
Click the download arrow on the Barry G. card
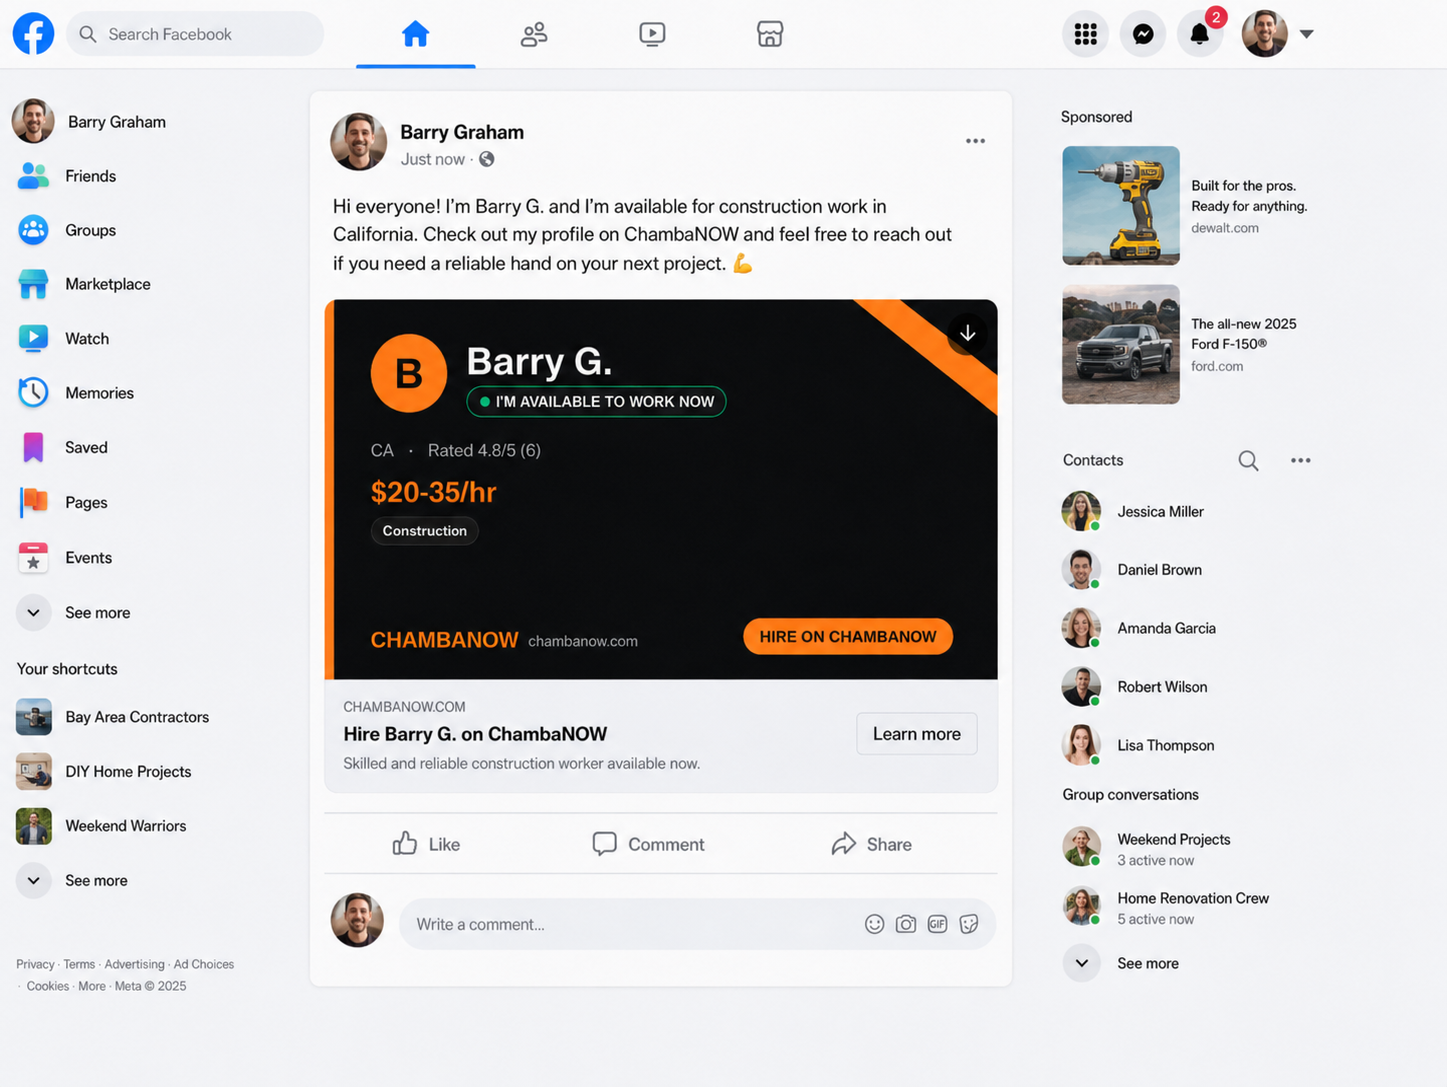coord(967,333)
